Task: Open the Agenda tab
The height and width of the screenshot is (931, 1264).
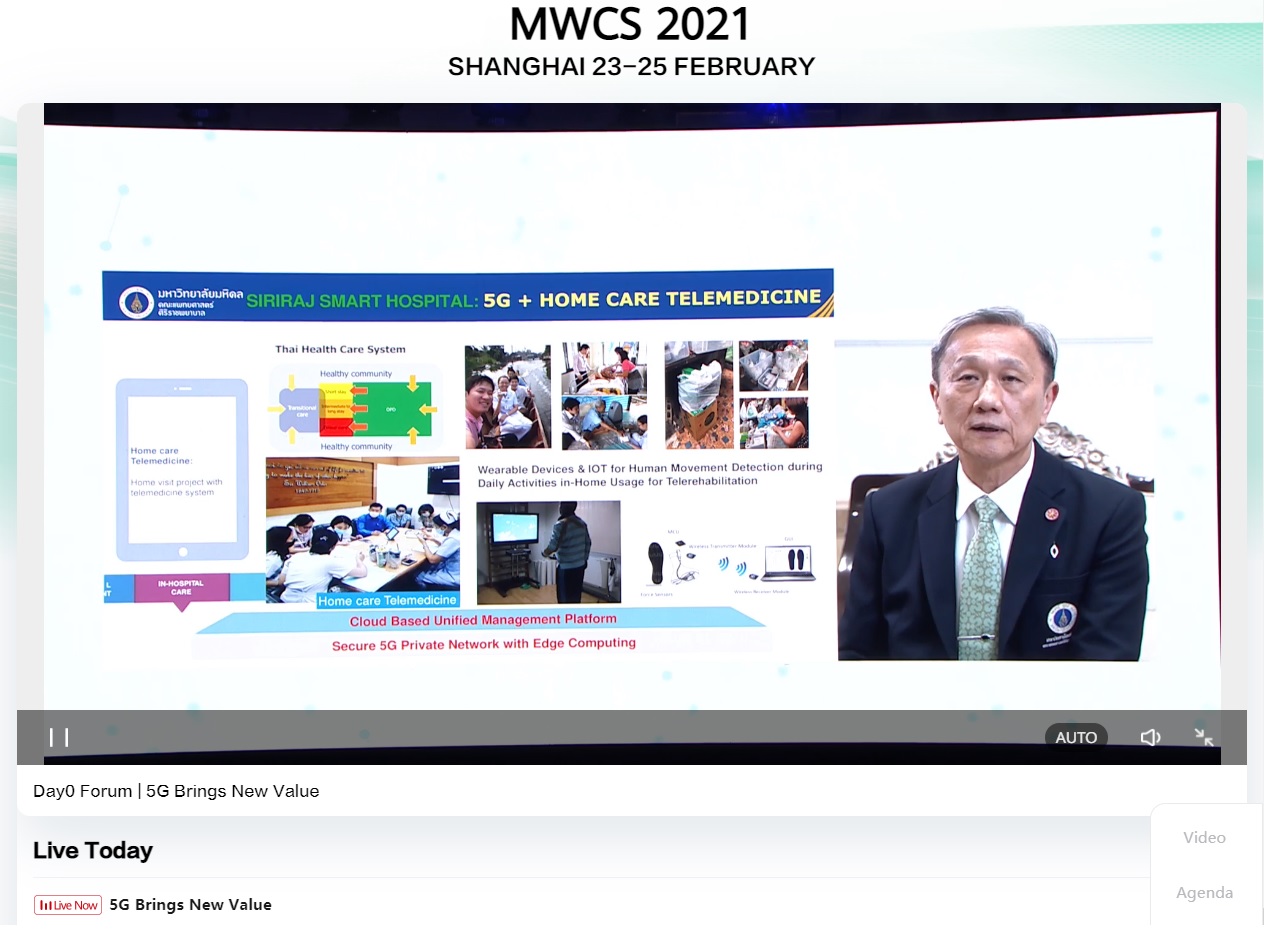Action: tap(1204, 893)
